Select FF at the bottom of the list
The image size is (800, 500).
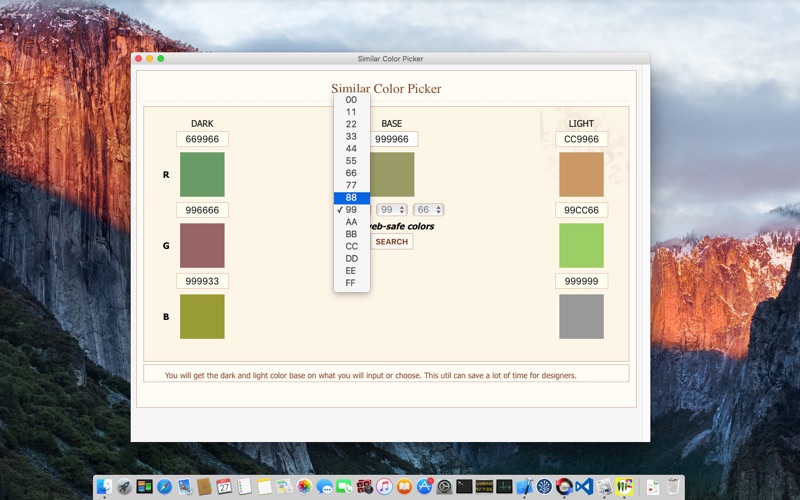click(x=352, y=283)
